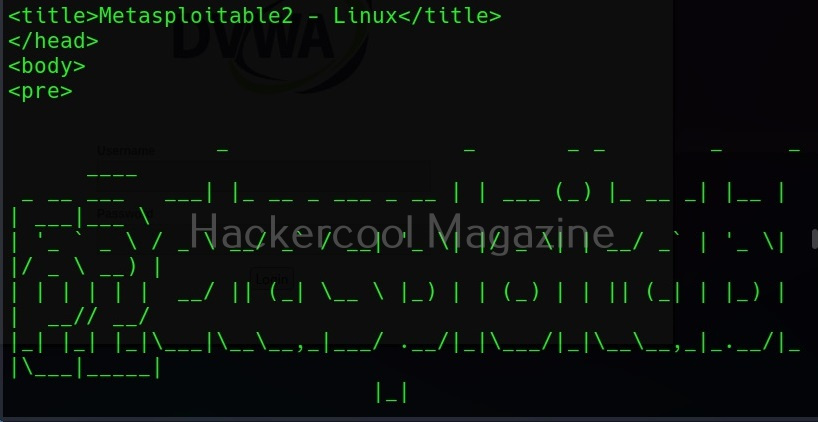
Task: Click the Username label text
Action: [126, 151]
